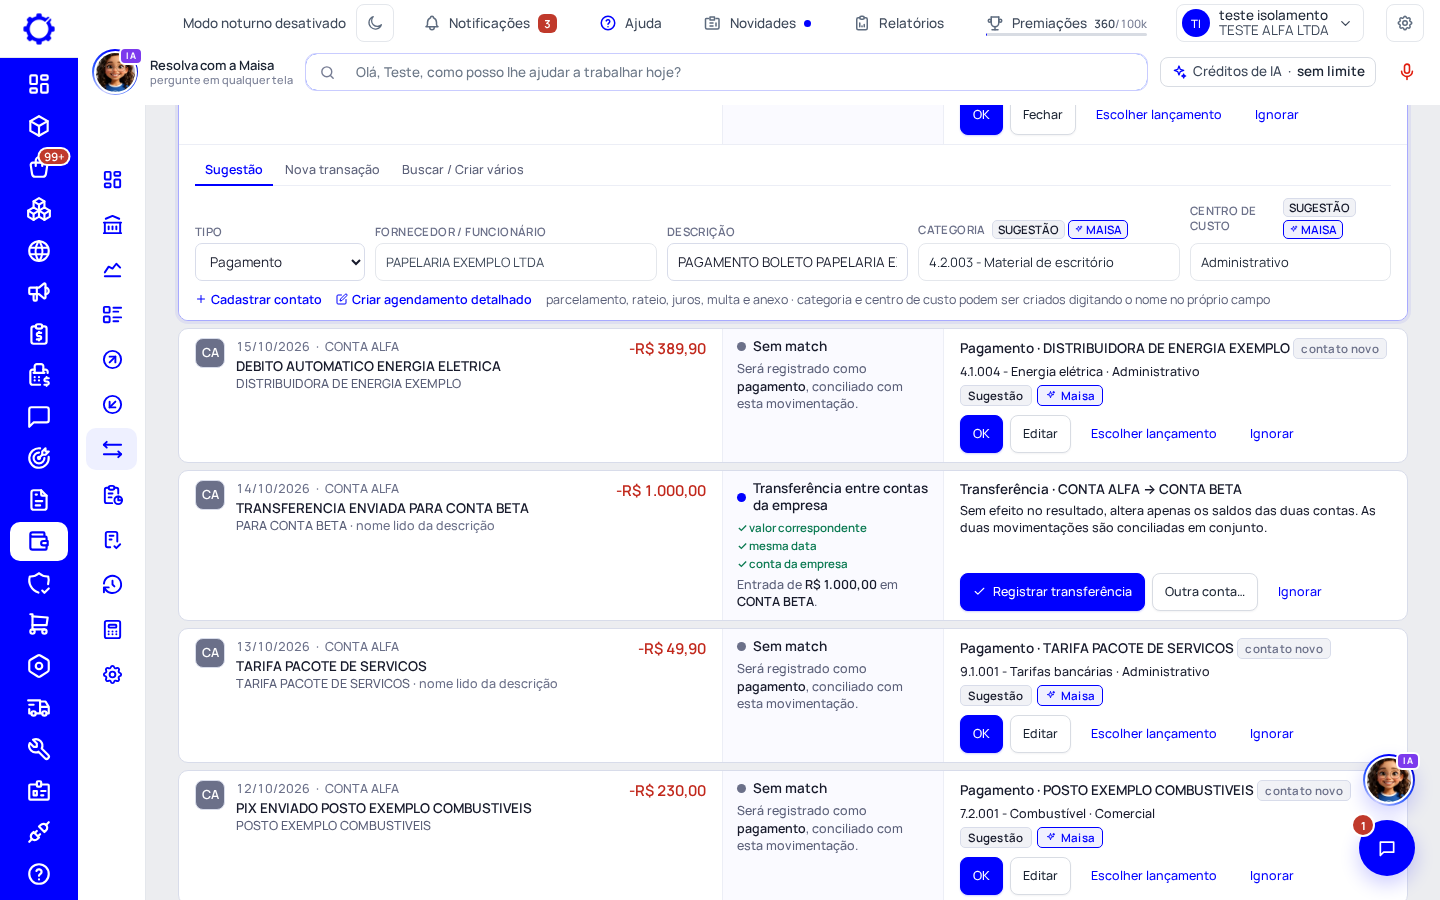Open the shopping cart icon in blue sidebar
Viewport: 1440px width, 900px height.
(x=39, y=625)
